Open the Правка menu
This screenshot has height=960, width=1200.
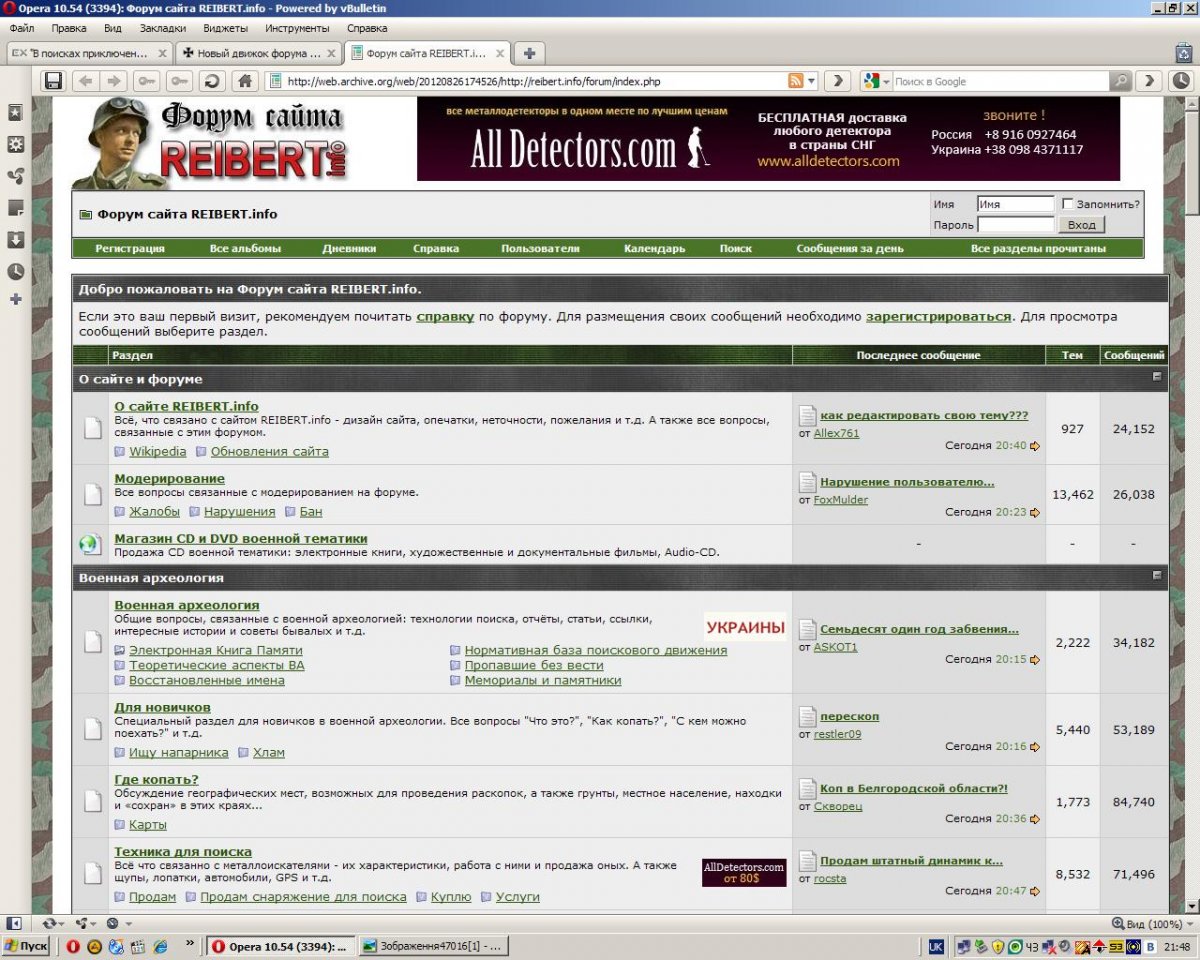pos(69,28)
